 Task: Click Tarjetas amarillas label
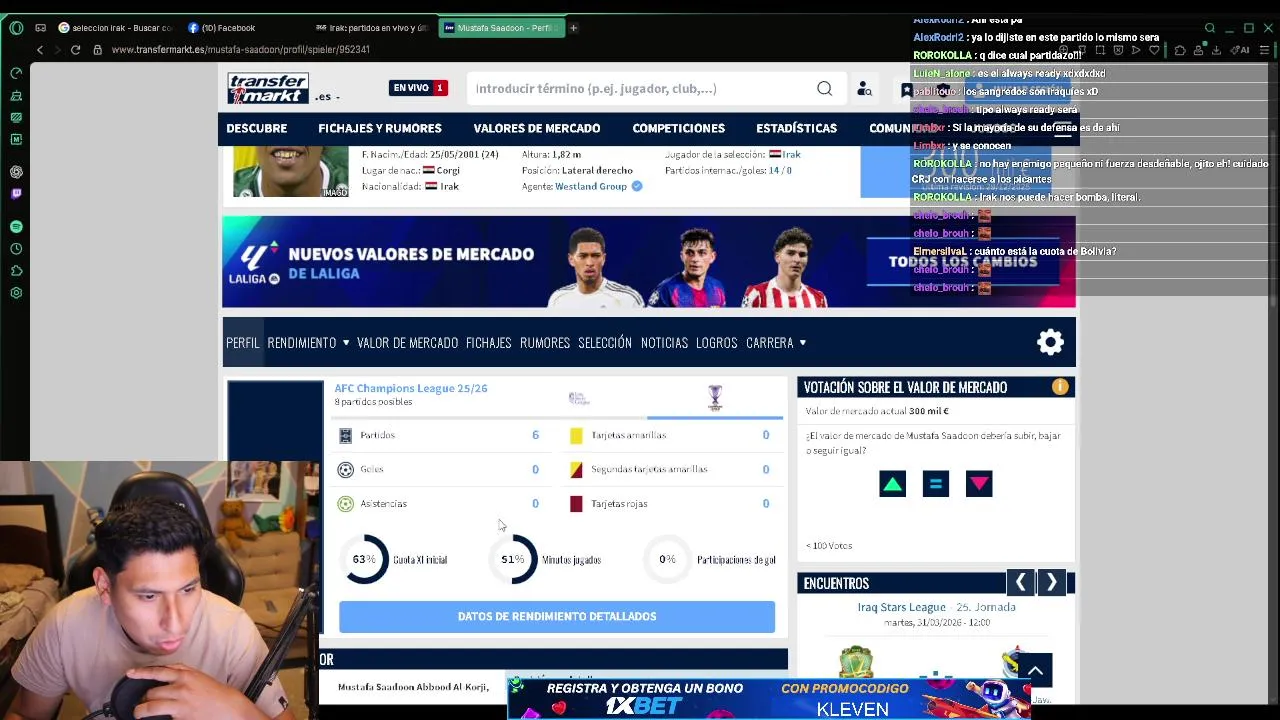click(628, 435)
